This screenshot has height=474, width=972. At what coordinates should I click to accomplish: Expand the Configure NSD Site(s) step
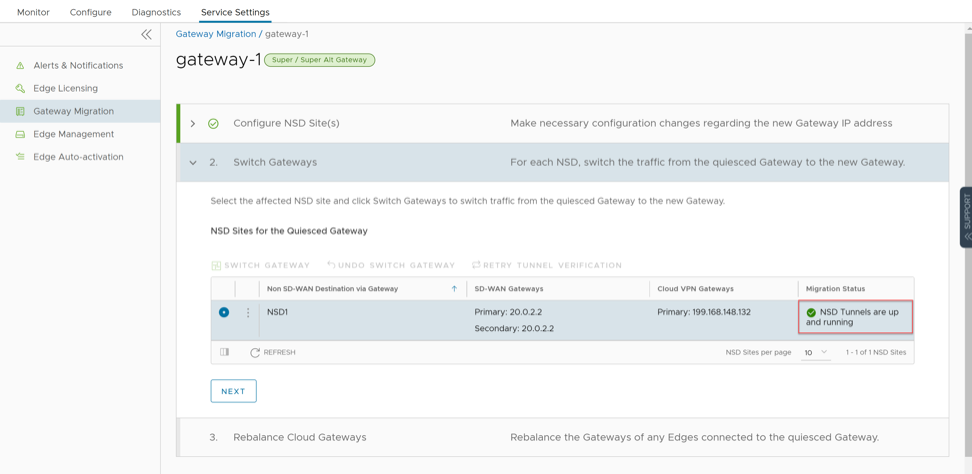click(x=193, y=124)
